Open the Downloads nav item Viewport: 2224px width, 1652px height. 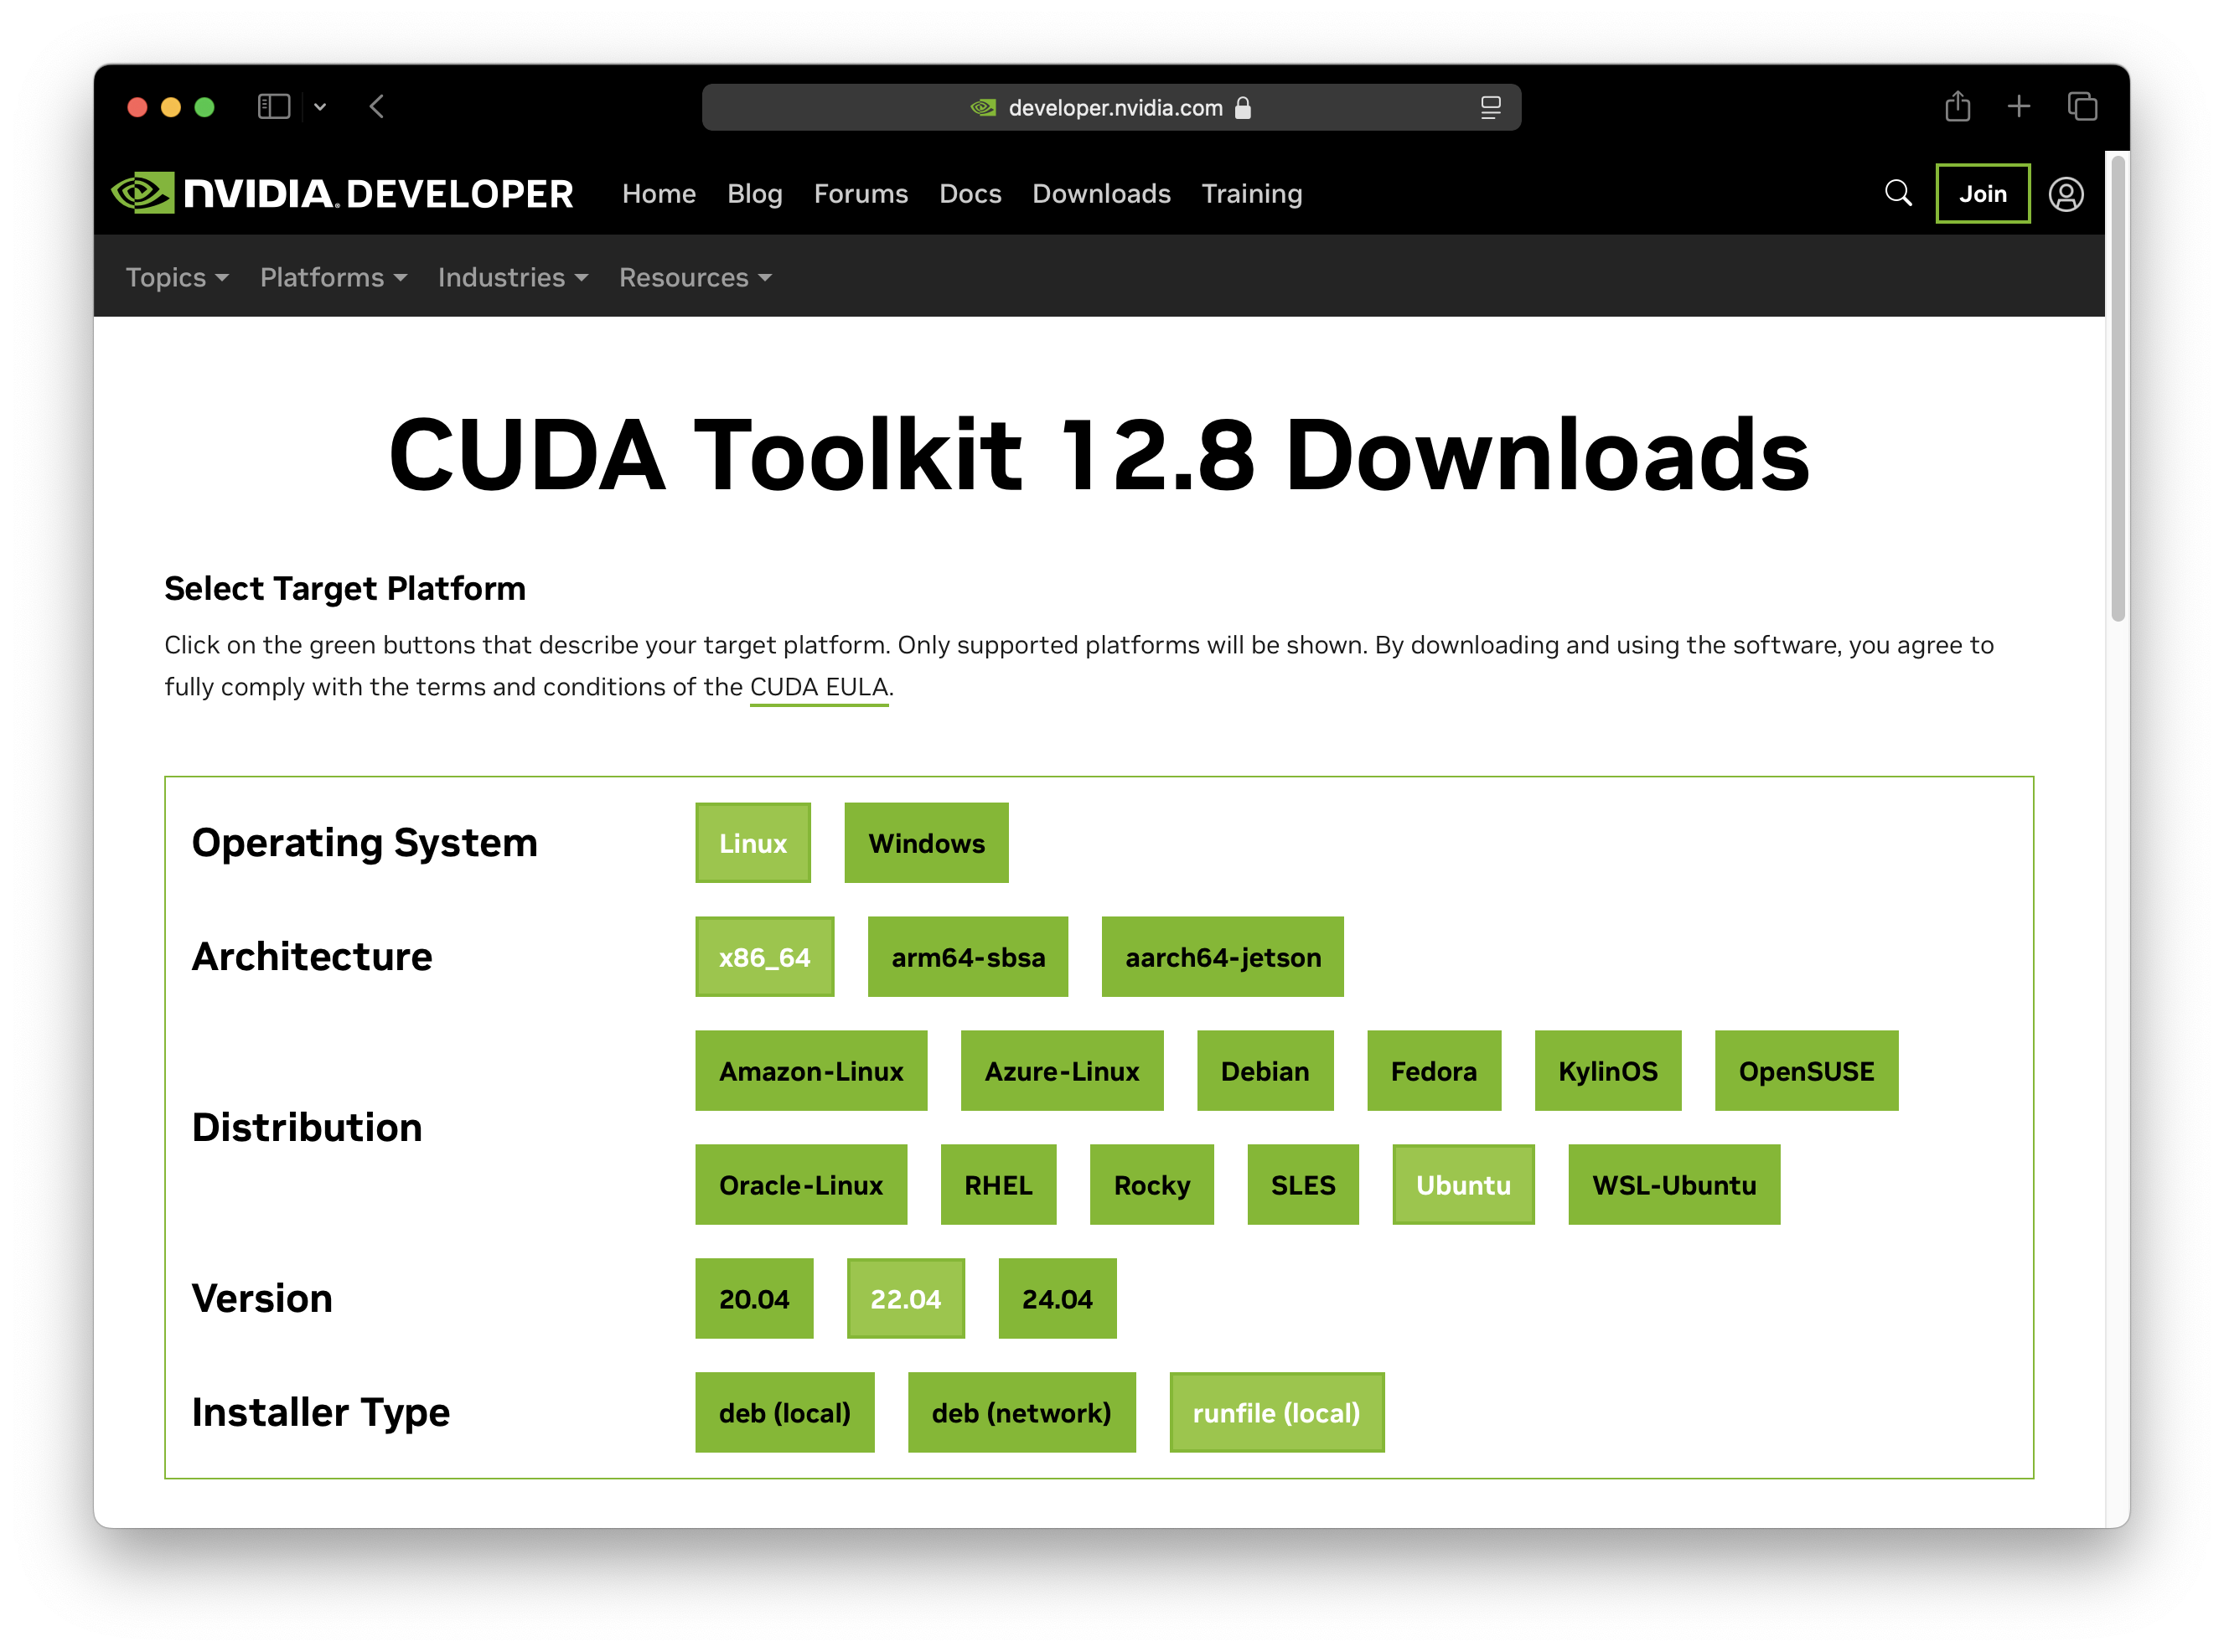[x=1101, y=194]
